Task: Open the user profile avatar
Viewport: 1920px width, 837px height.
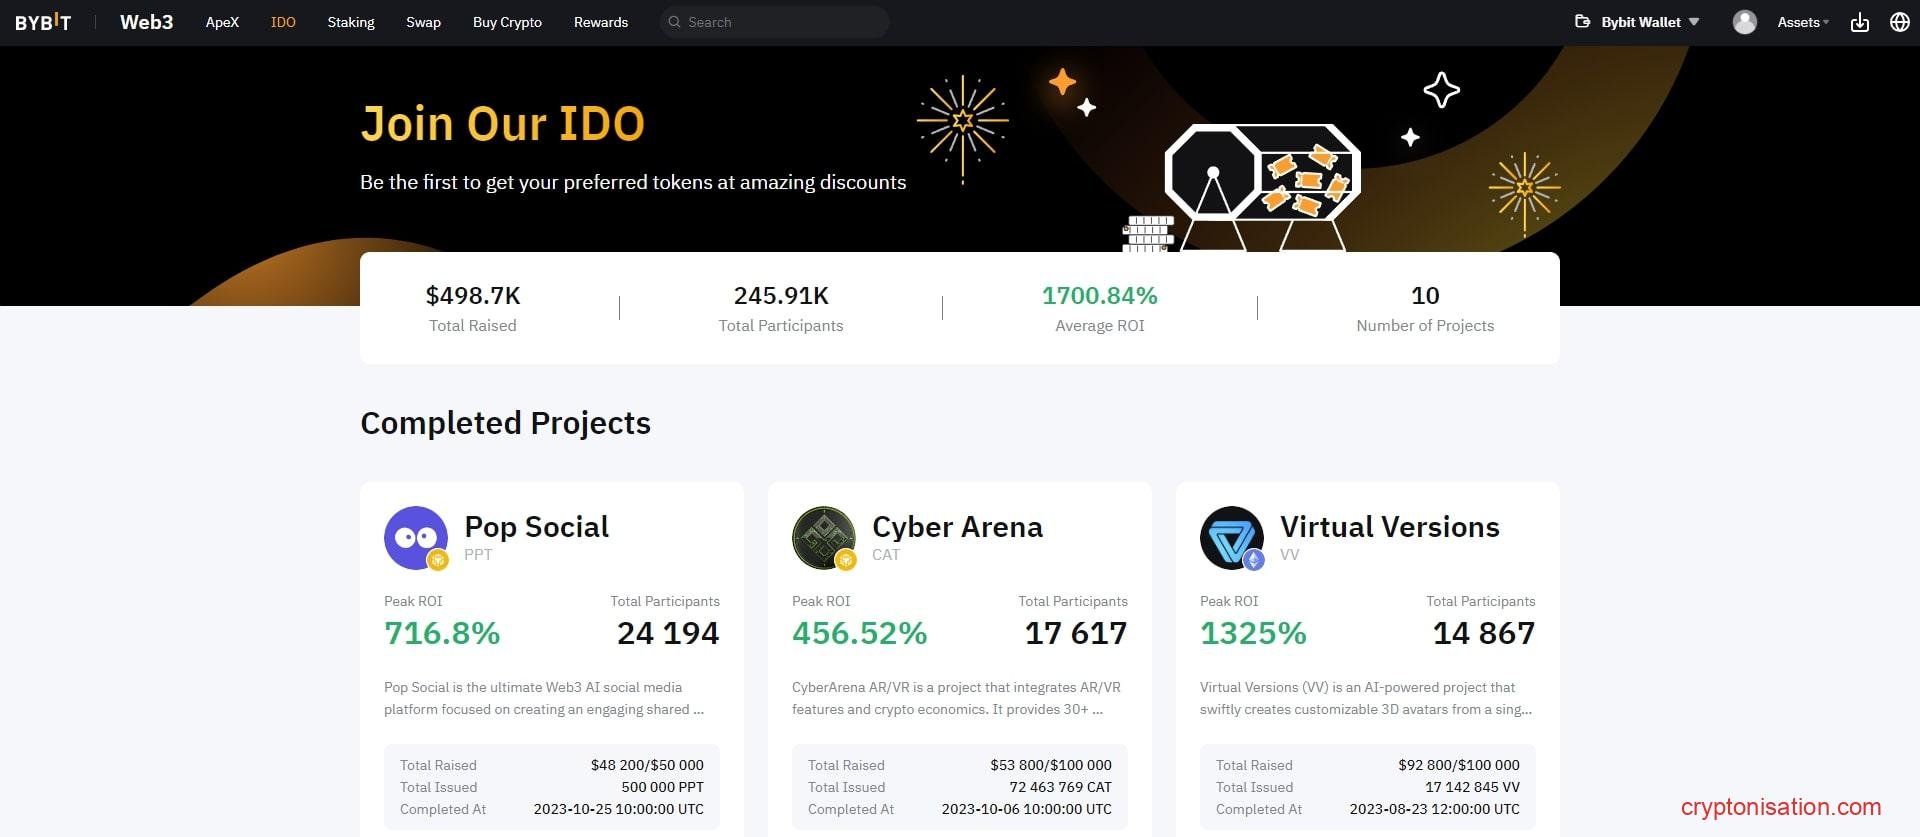Action: tap(1744, 22)
